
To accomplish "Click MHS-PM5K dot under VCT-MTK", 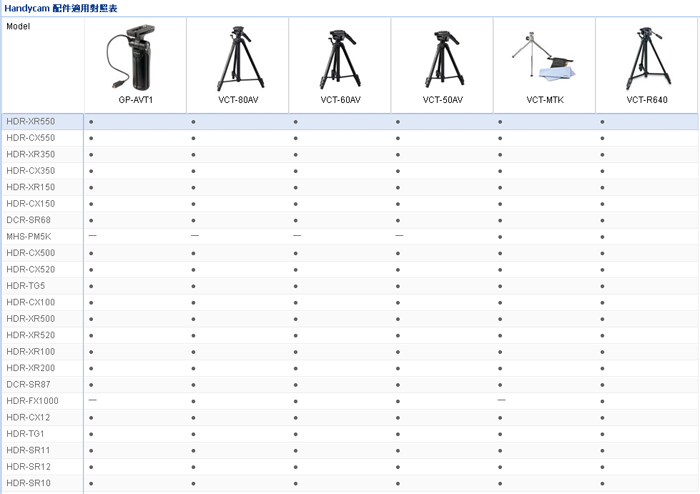I will click(500, 237).
